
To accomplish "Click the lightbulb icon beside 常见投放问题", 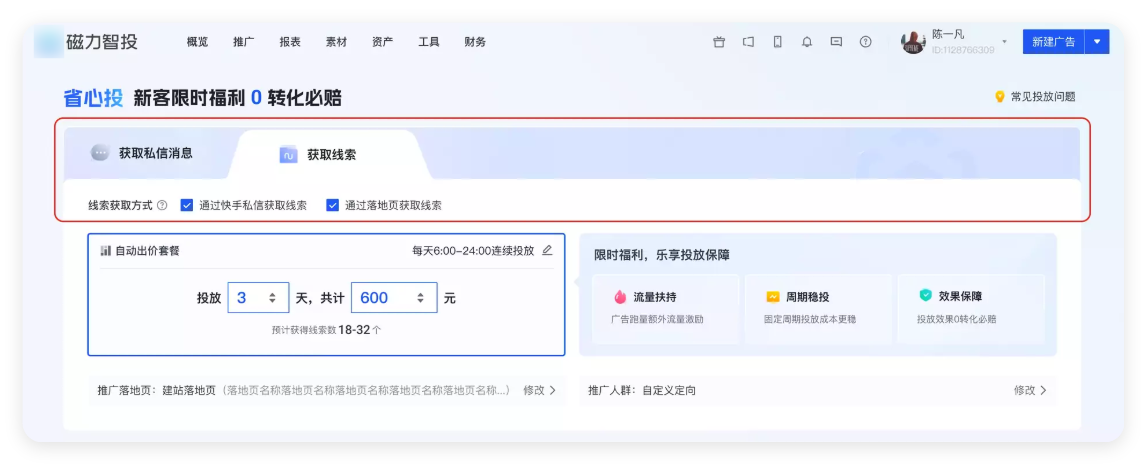I will click(x=1000, y=96).
